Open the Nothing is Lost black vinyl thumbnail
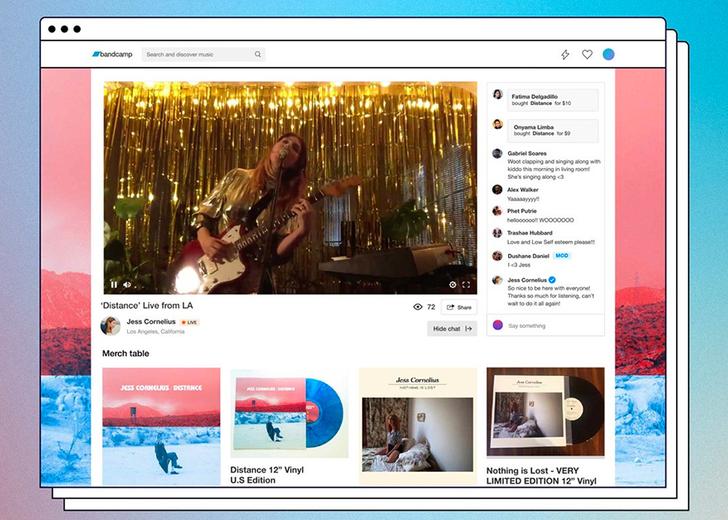Viewport: 728px width, 520px height. (x=546, y=411)
